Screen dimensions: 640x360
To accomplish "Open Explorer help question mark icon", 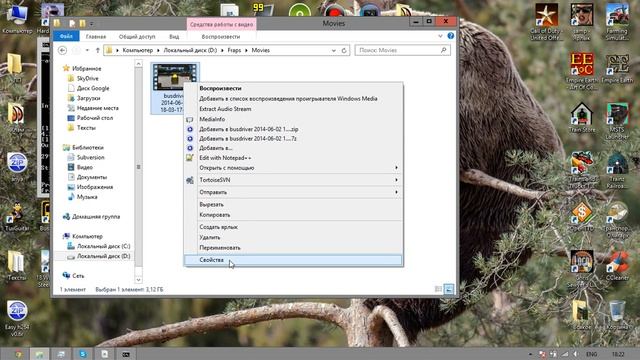I will pos(451,36).
